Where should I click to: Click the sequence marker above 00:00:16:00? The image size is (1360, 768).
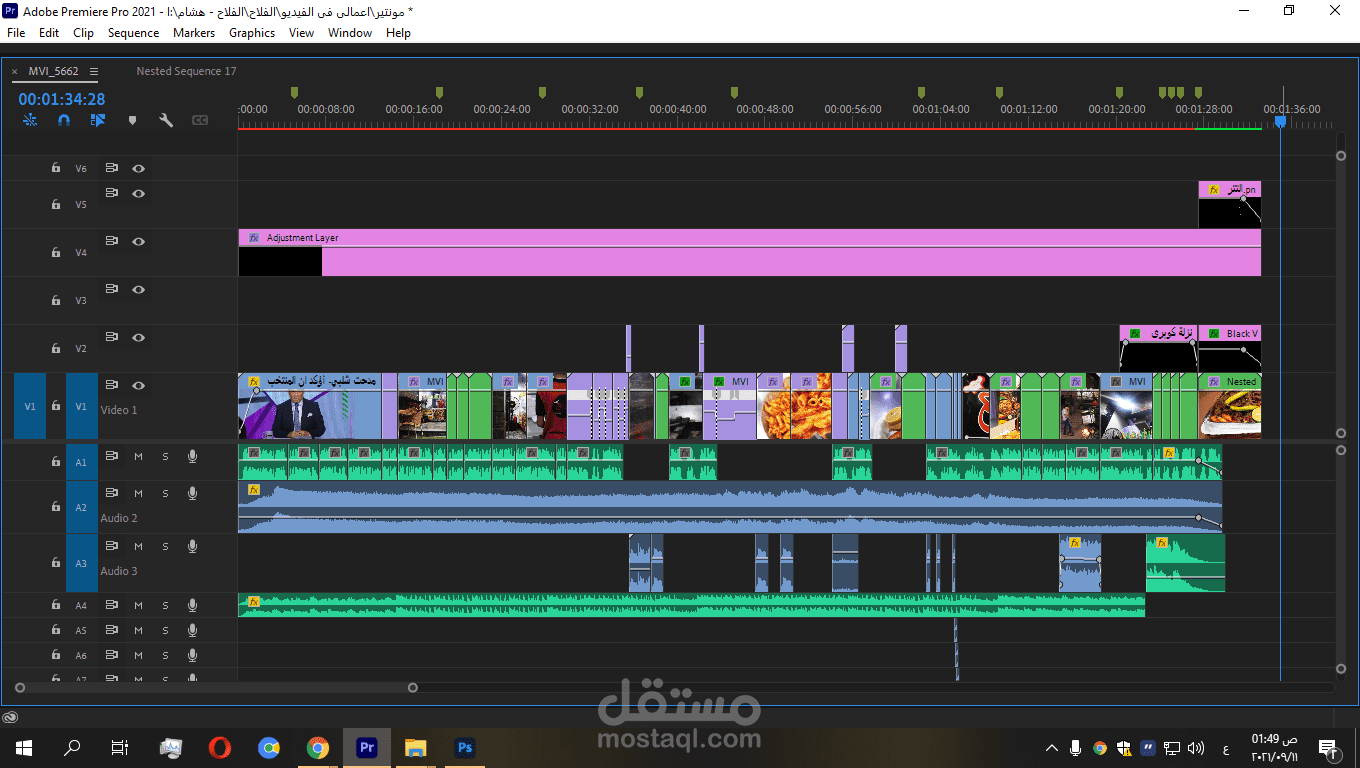tap(439, 93)
